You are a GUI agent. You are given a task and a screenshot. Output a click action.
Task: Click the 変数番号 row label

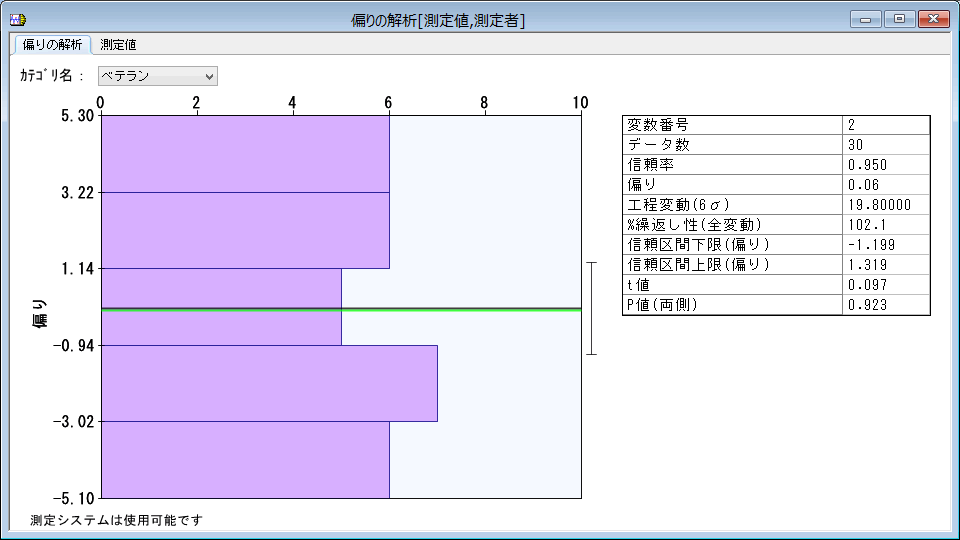pos(658,125)
